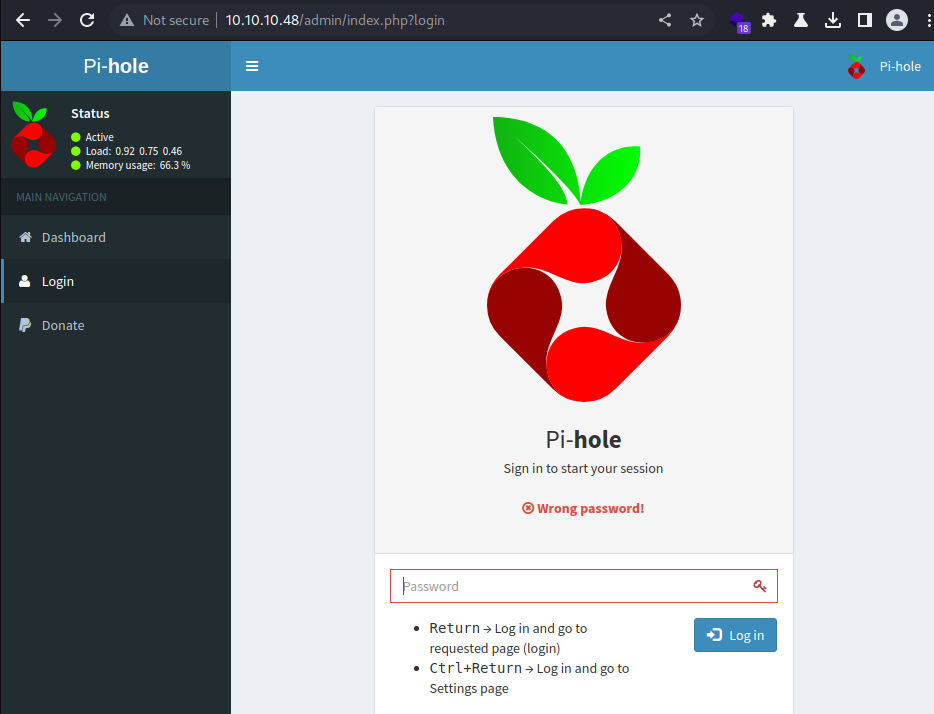934x714 pixels.
Task: Click the Pi-hole raspberry logo beside Status
Action: (x=33, y=135)
